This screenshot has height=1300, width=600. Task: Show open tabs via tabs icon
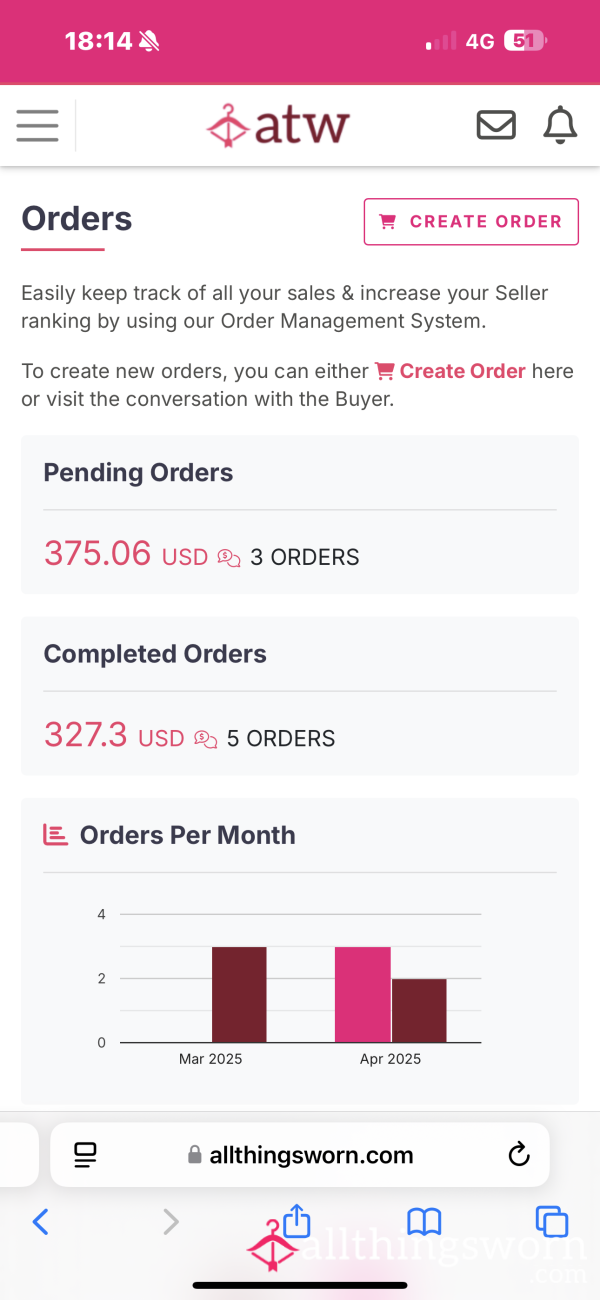(x=551, y=1221)
